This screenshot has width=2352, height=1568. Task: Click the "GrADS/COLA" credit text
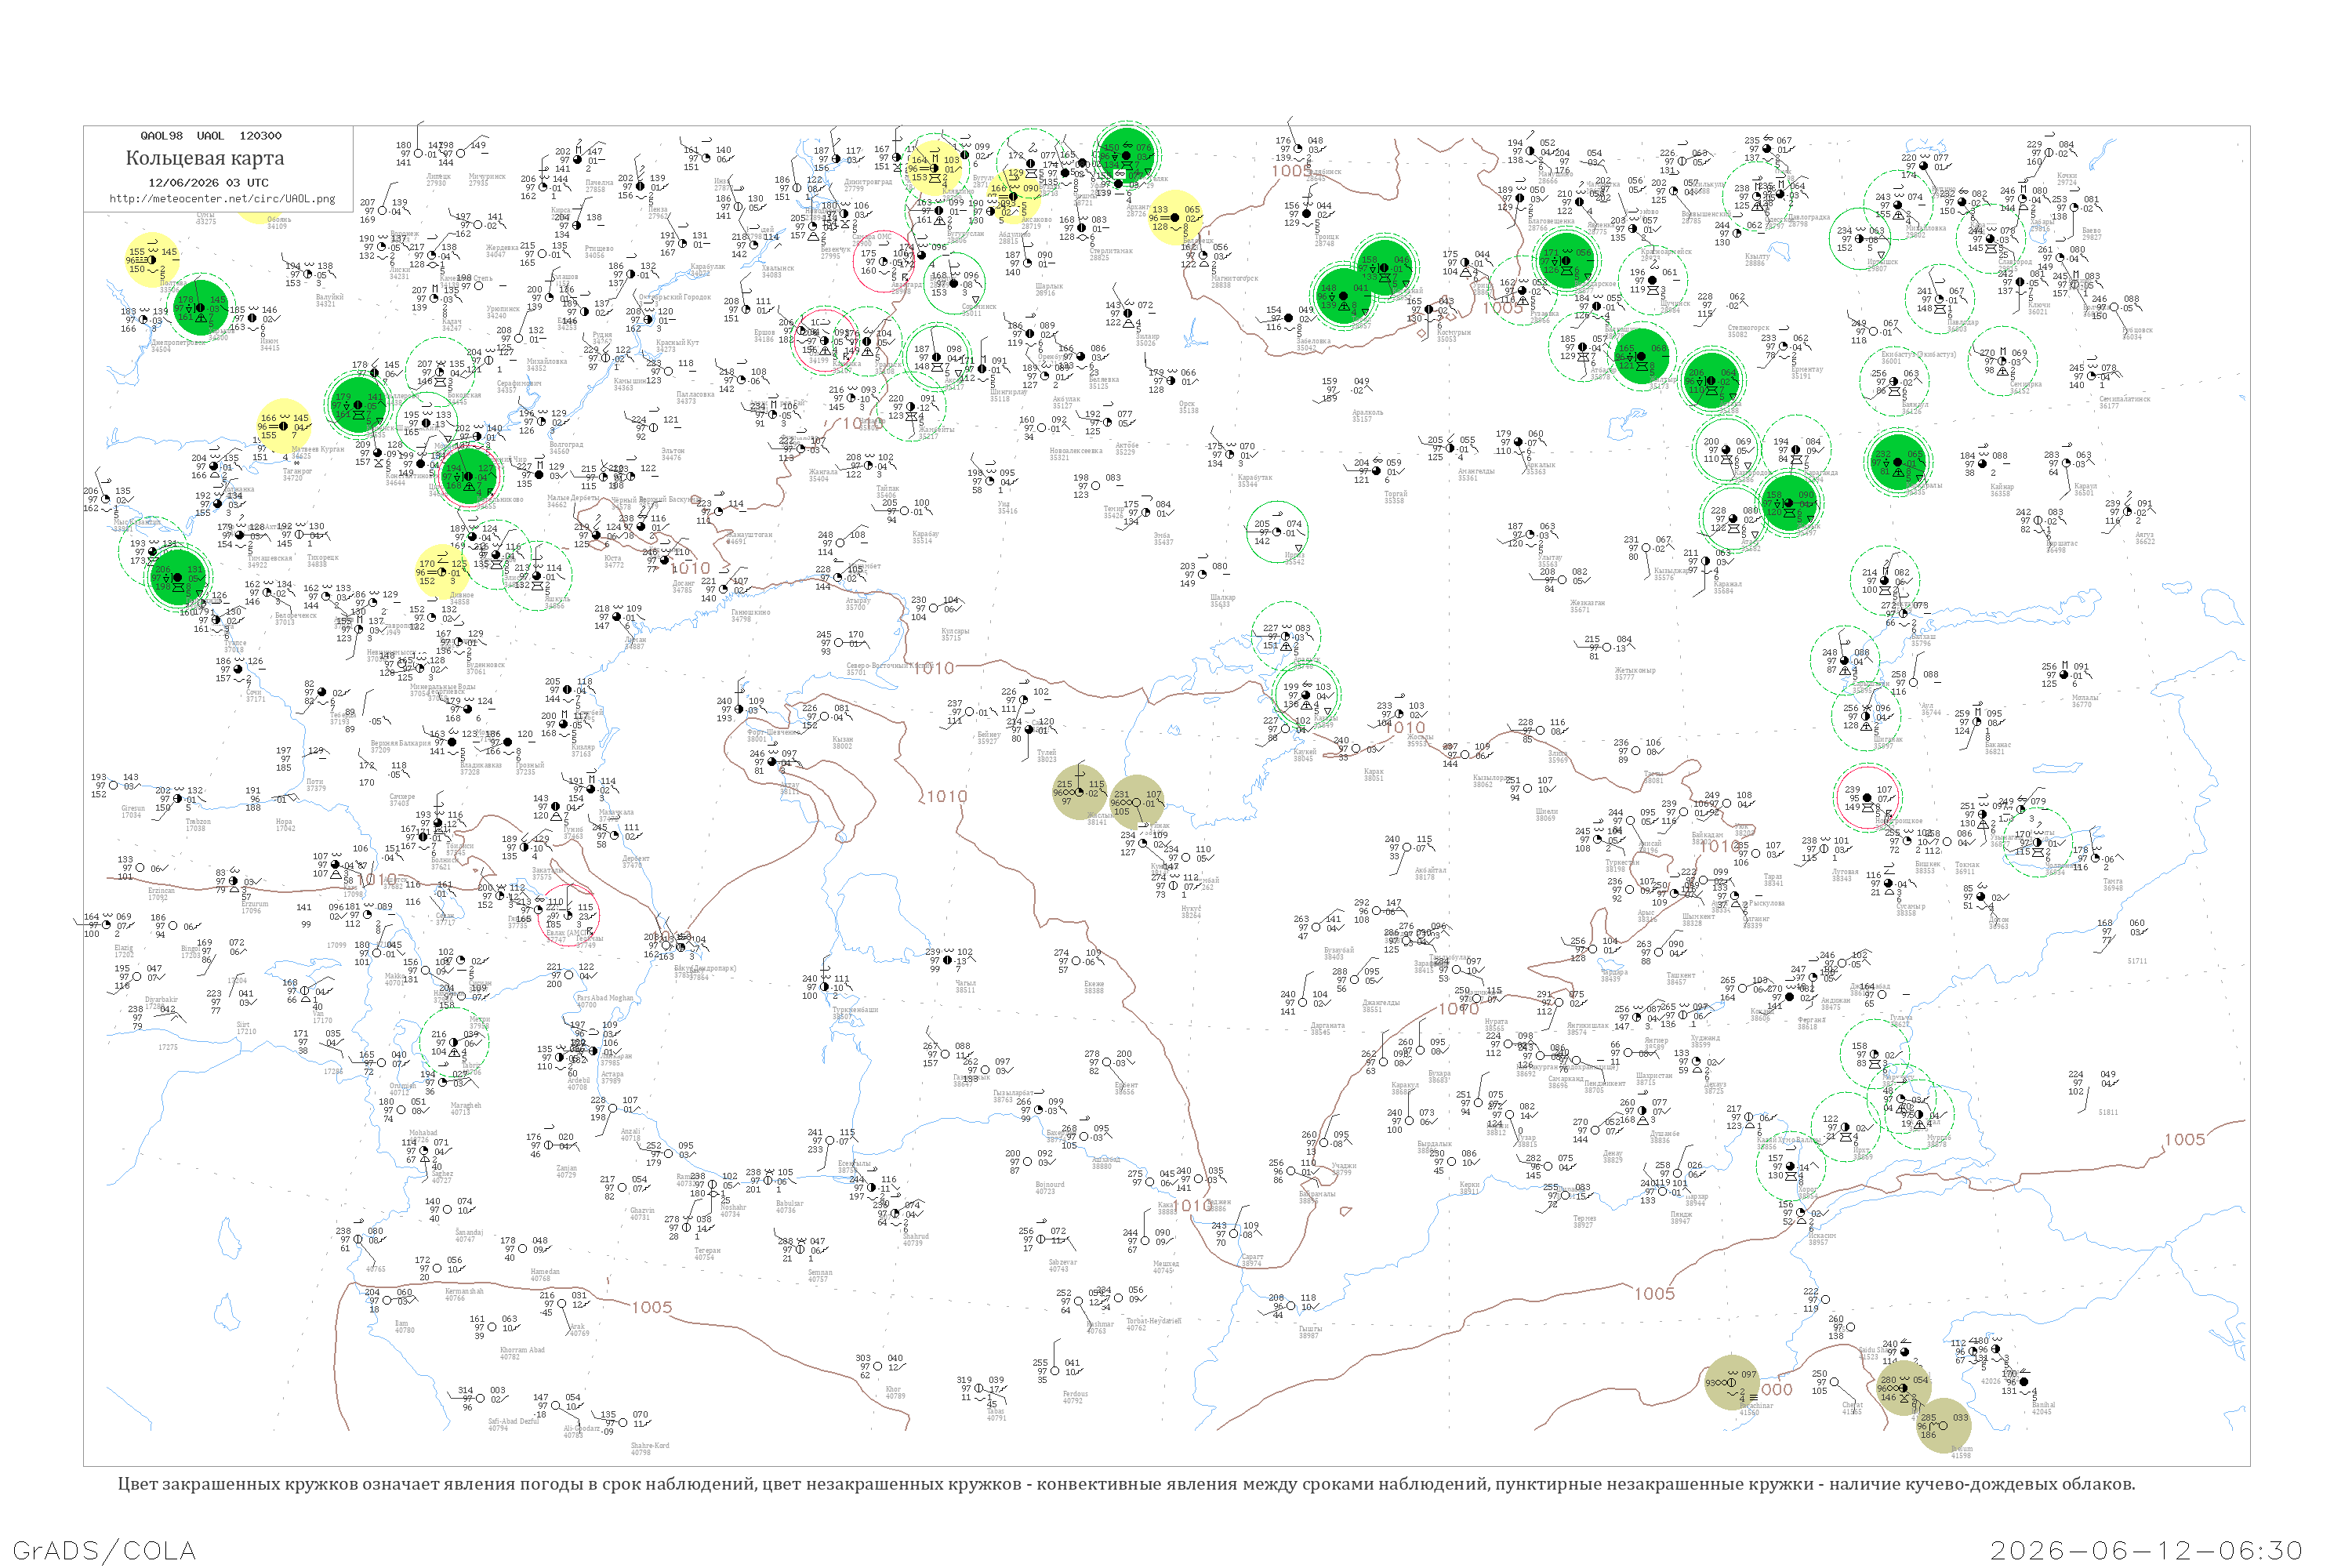104,1550
